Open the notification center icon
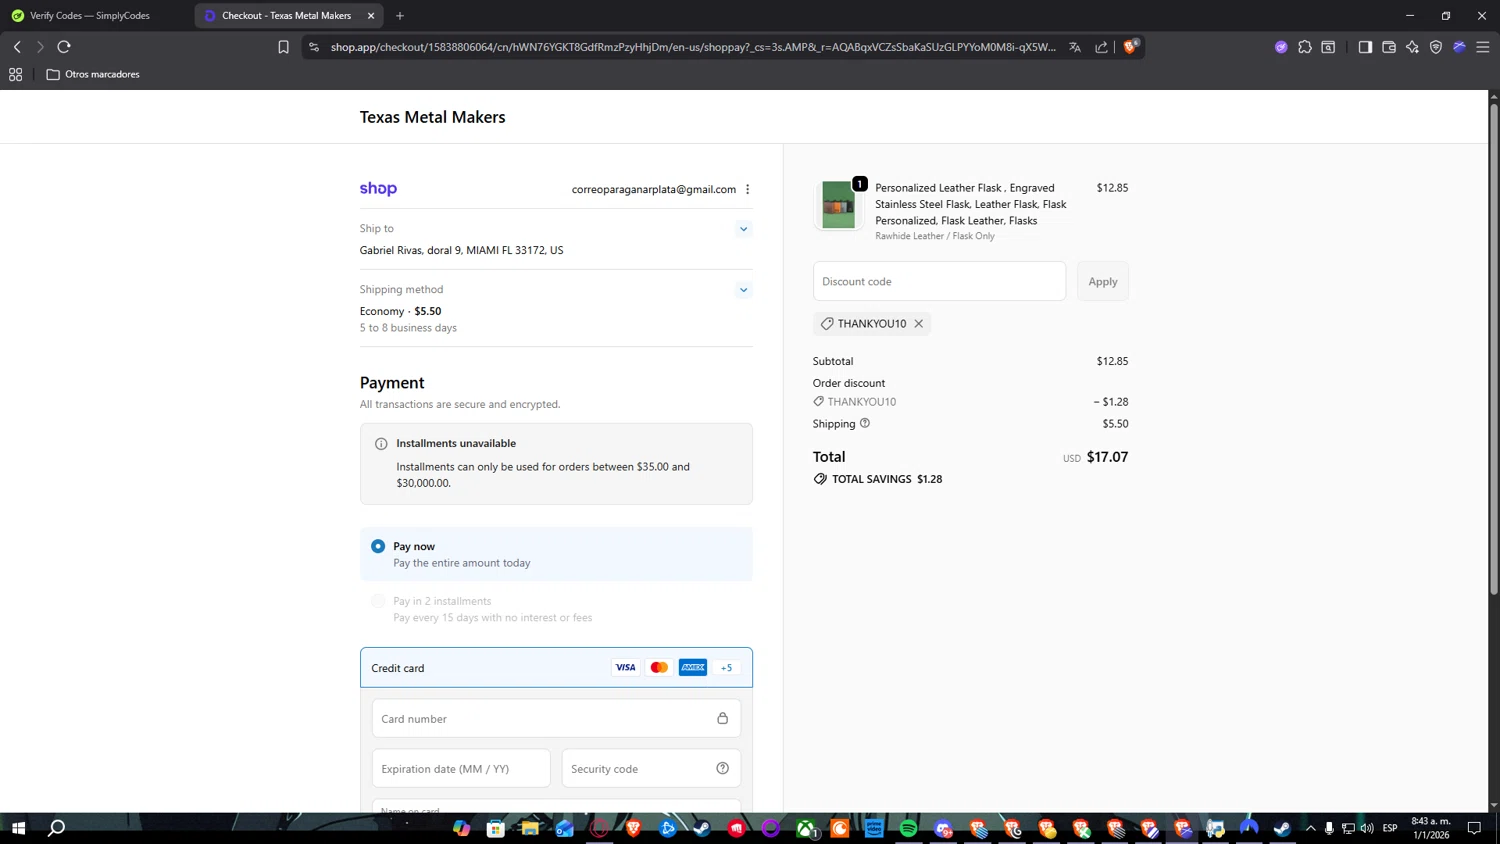The height and width of the screenshot is (844, 1500). click(x=1474, y=828)
